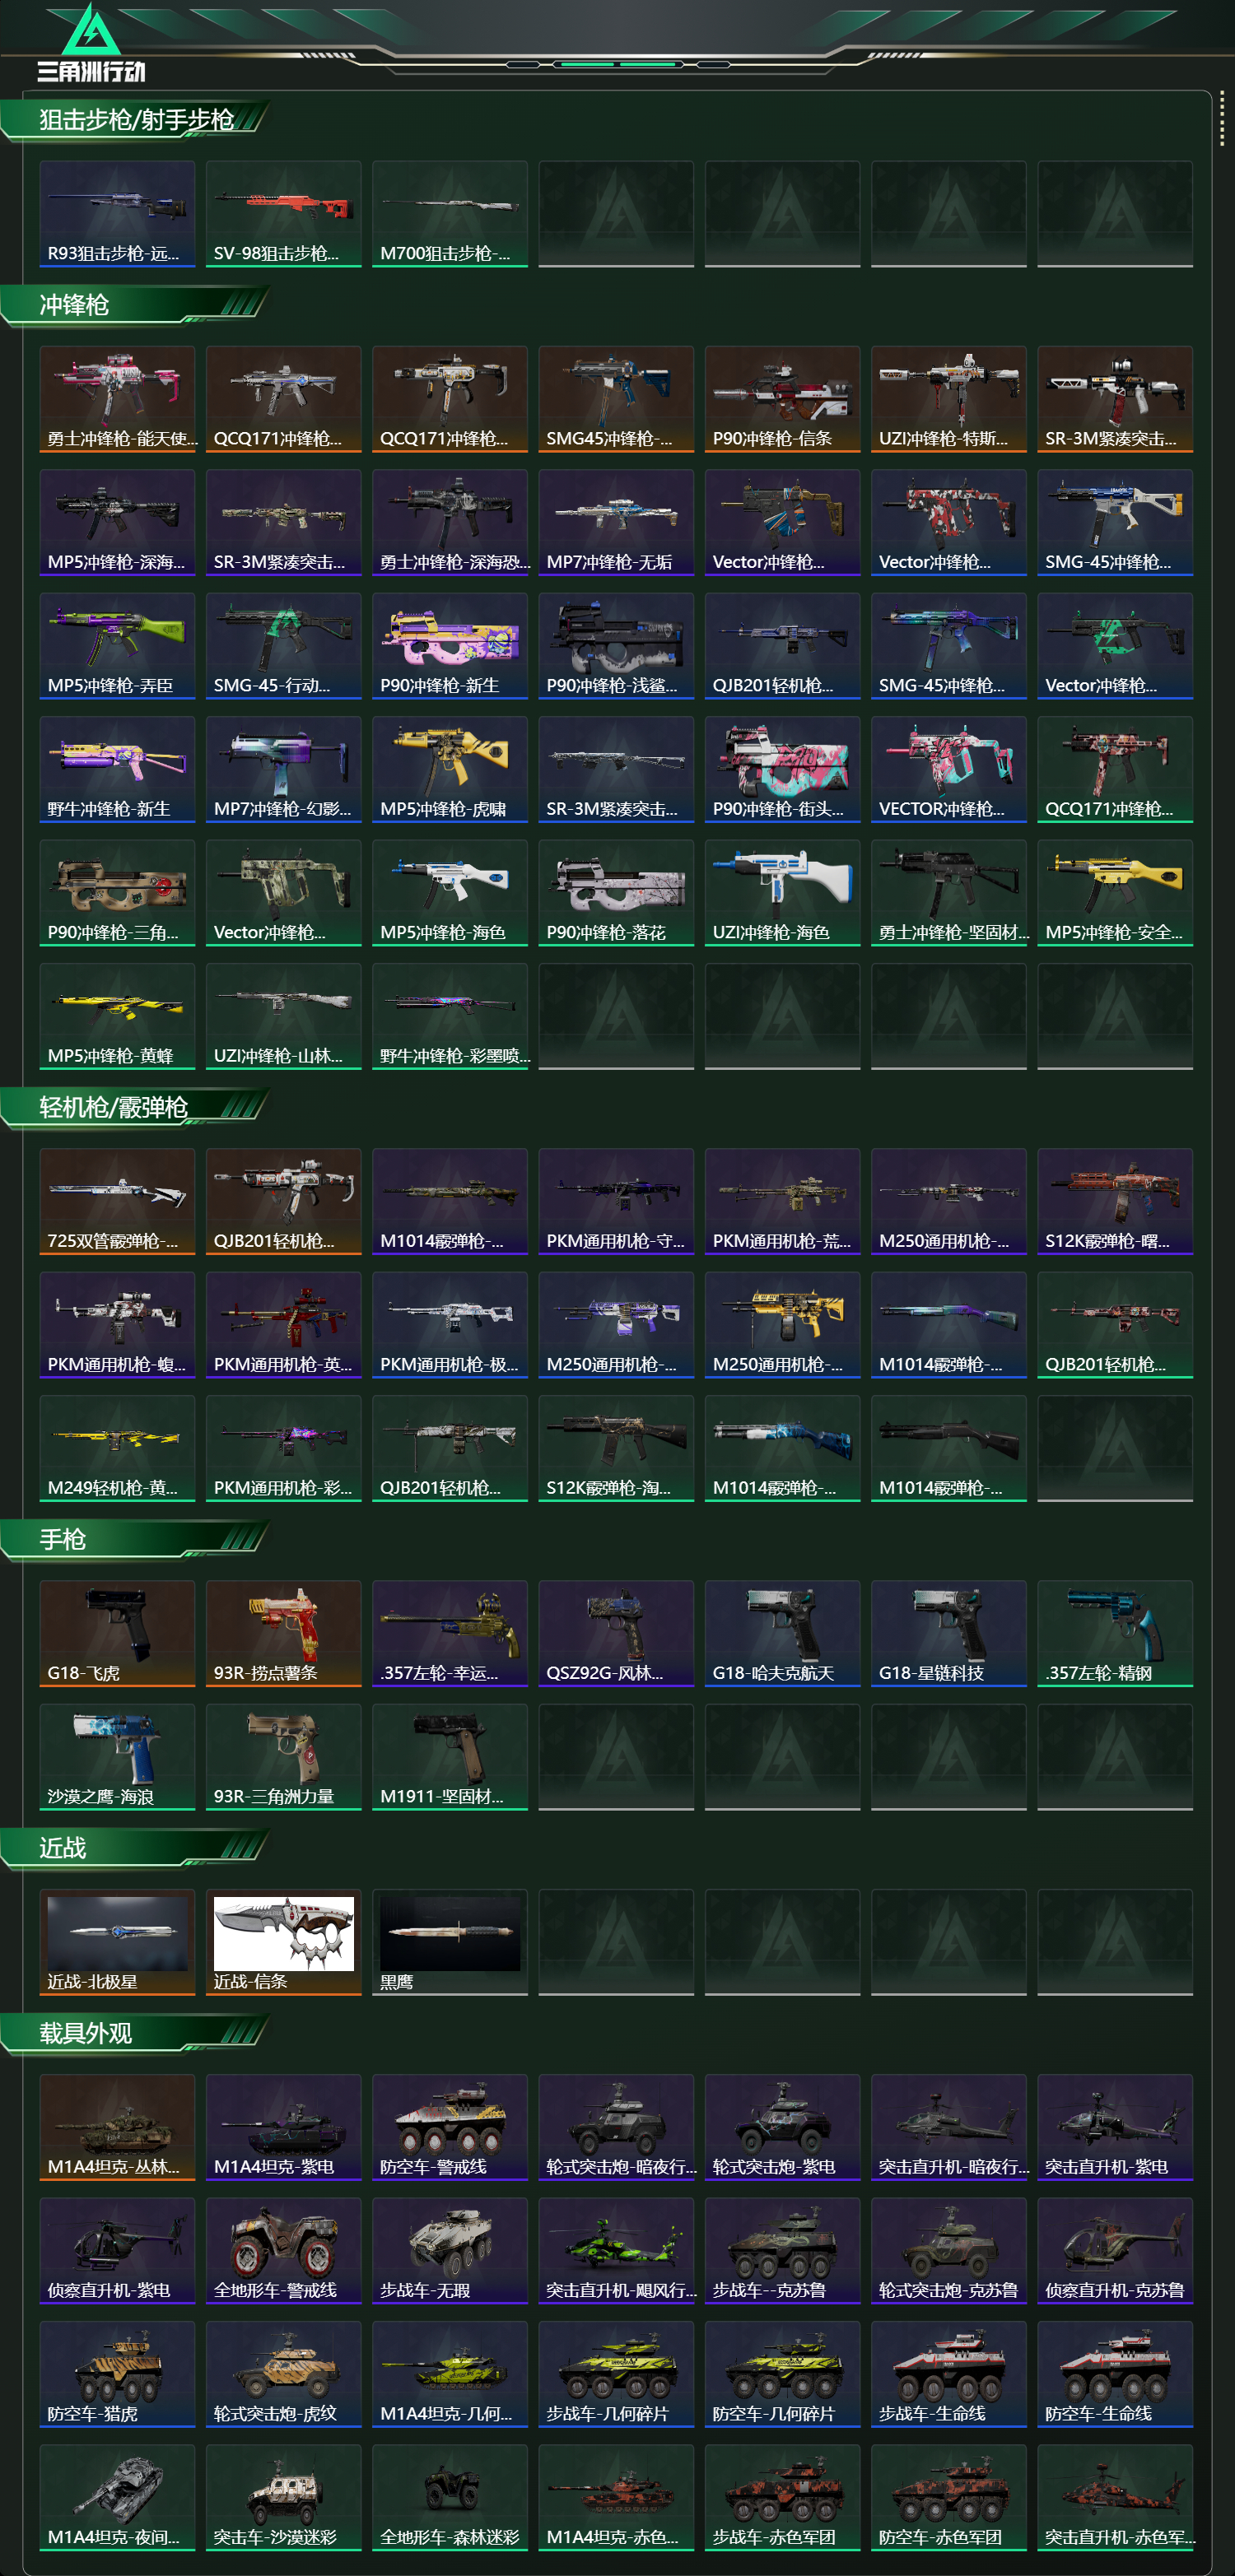Pick the M1A4坦克-紫电 vehicle skin
1235x2576 pixels.
pyautogui.click(x=284, y=2127)
